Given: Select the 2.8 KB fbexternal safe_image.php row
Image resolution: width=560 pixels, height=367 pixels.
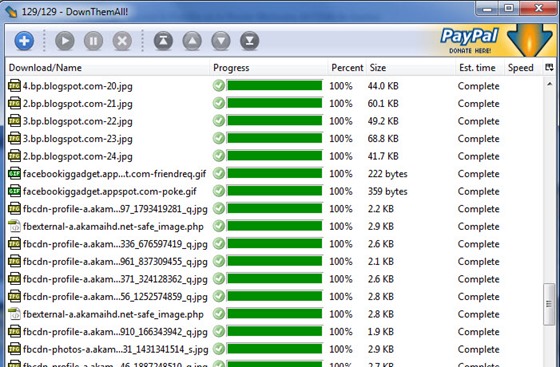Looking at the screenshot, I should (274, 314).
